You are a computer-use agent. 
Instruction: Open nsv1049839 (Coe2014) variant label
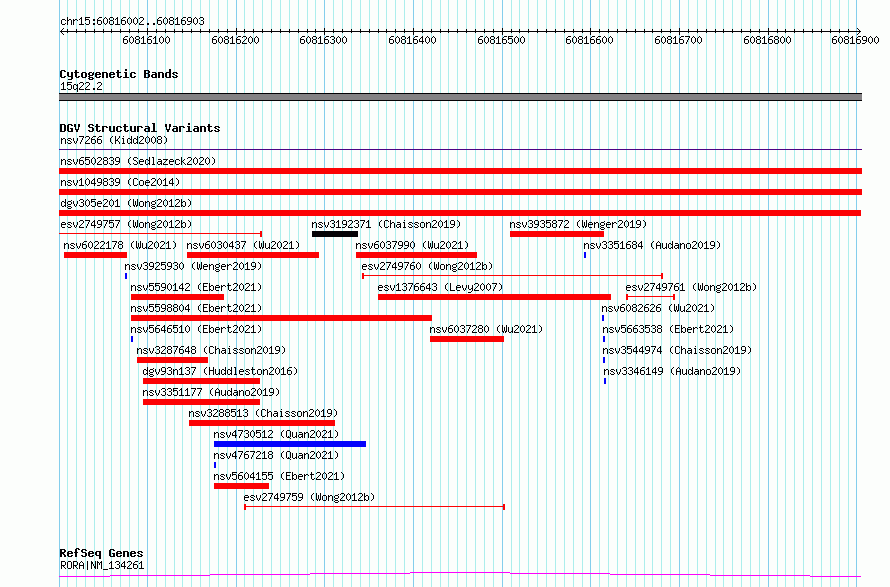[120, 182]
